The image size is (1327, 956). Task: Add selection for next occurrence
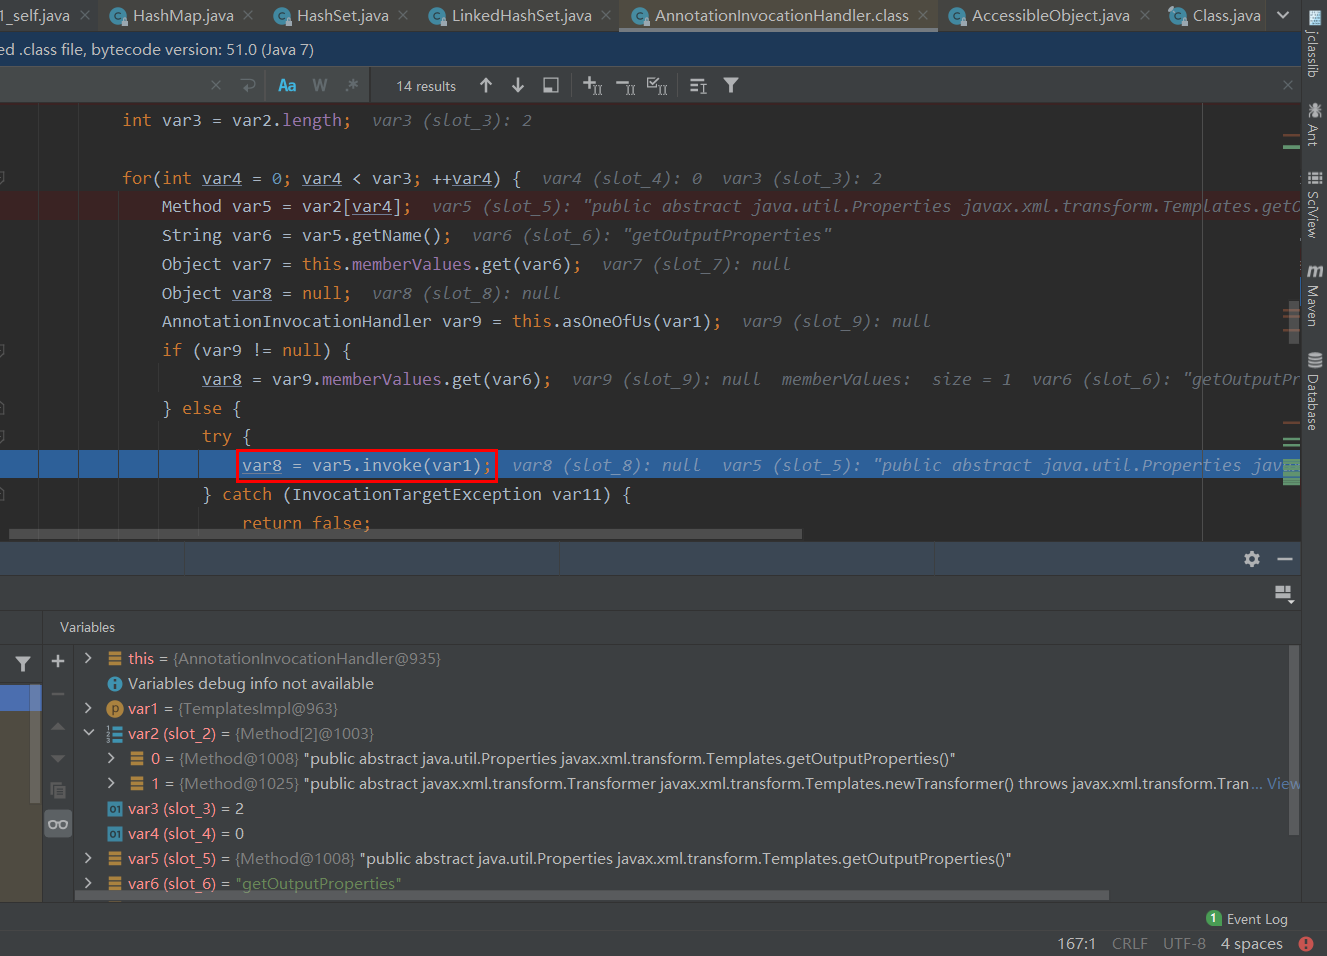click(x=593, y=86)
